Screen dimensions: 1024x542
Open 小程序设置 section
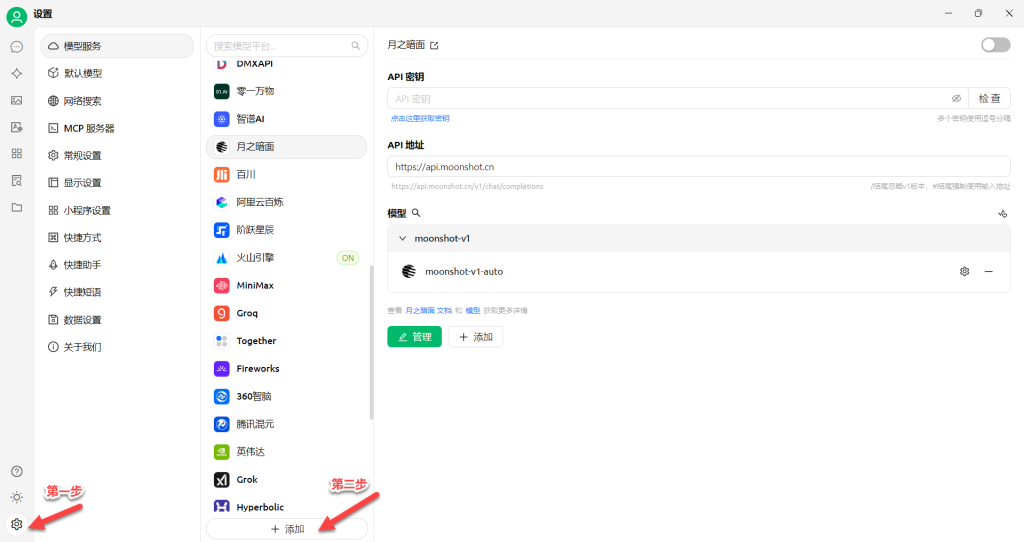[x=117, y=210]
